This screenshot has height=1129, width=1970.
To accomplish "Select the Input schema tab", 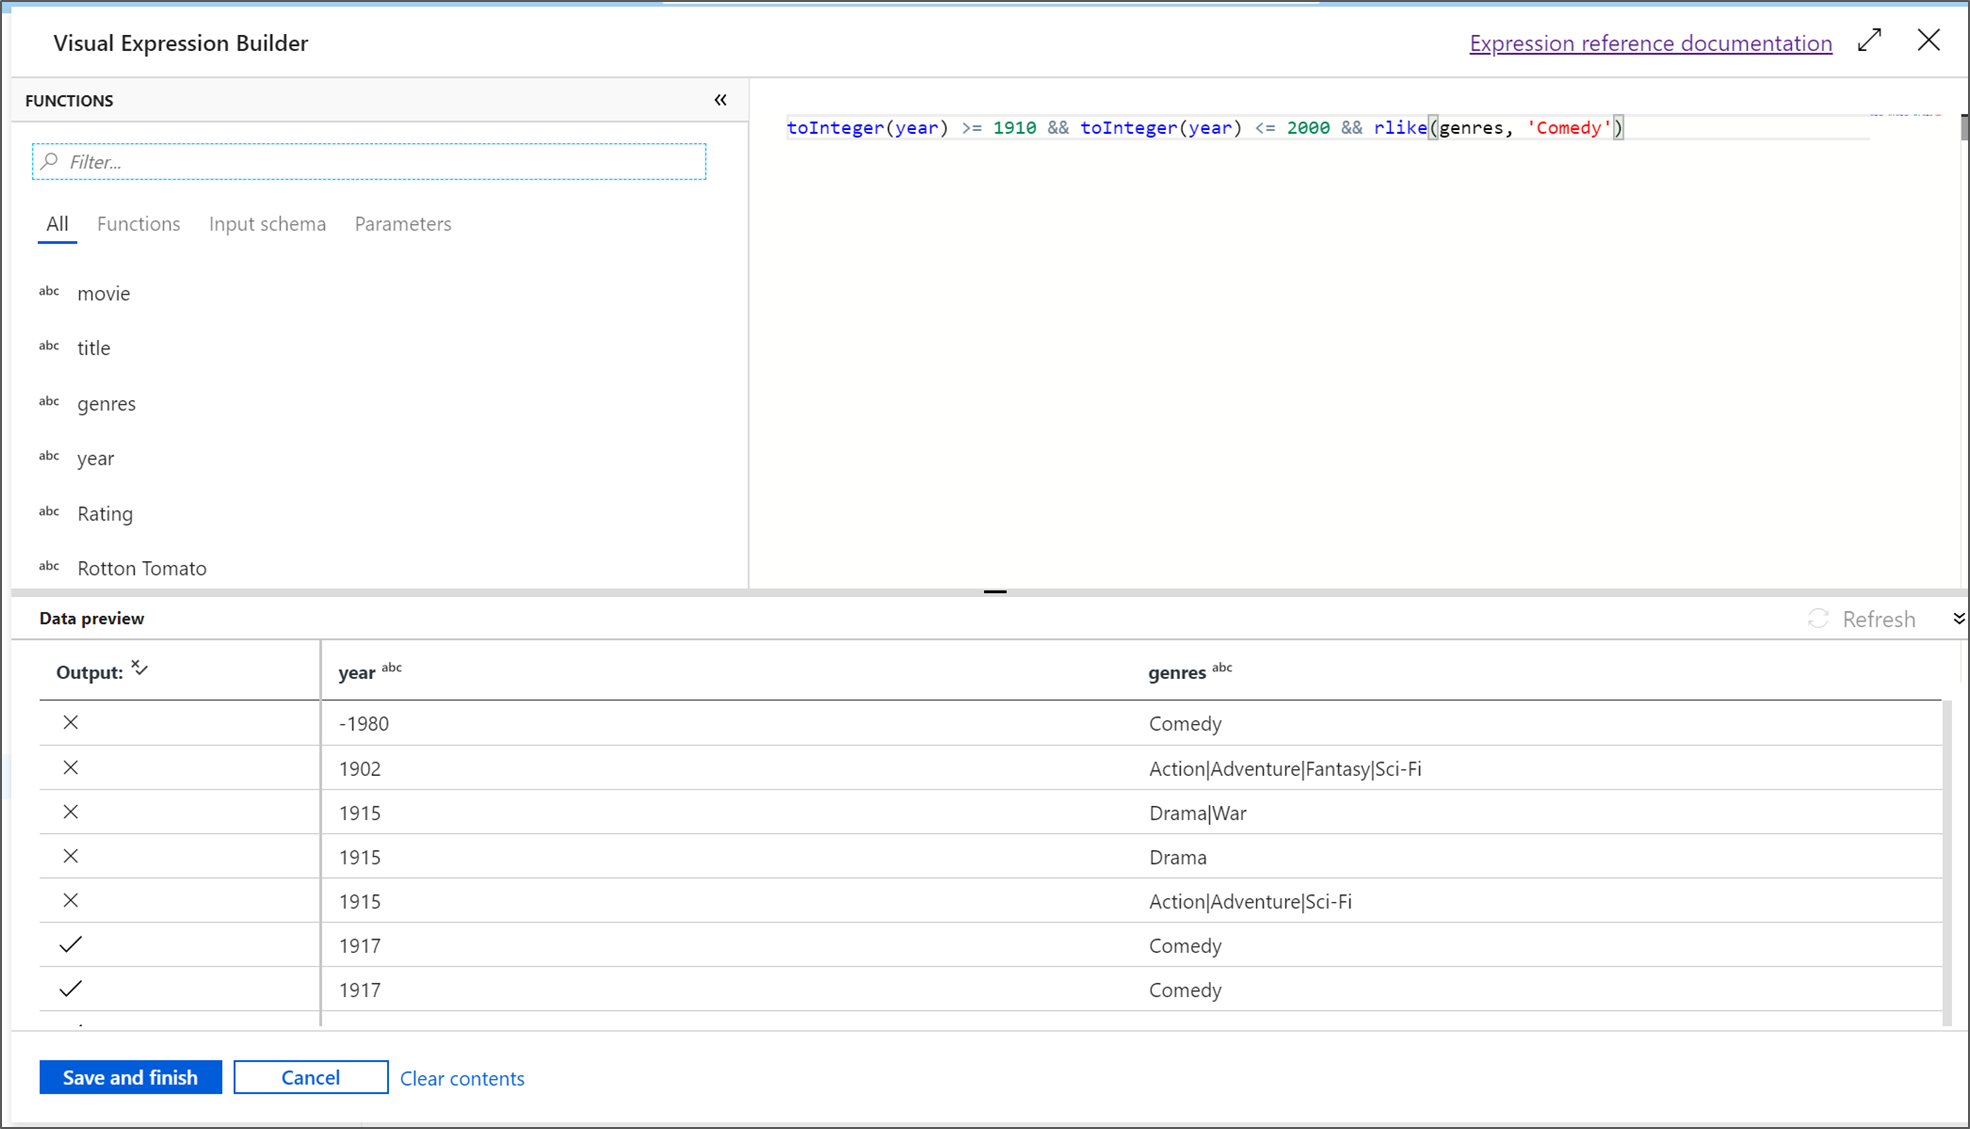I will pyautogui.click(x=267, y=223).
